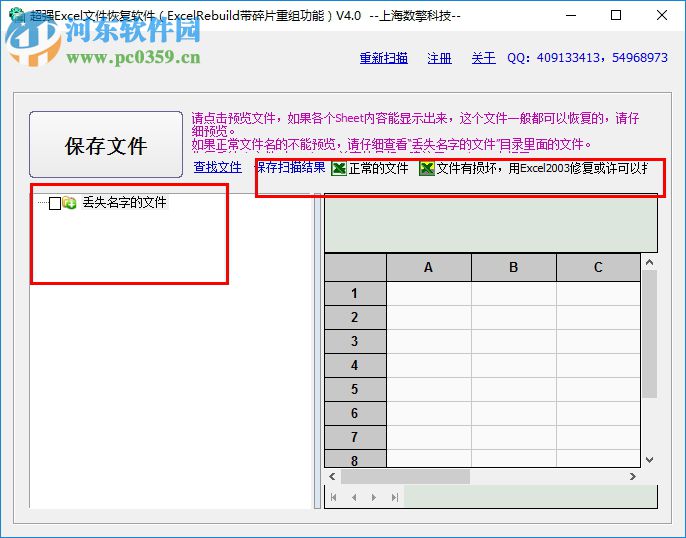Click the QQ contact number text
The width and height of the screenshot is (686, 538).
point(588,58)
